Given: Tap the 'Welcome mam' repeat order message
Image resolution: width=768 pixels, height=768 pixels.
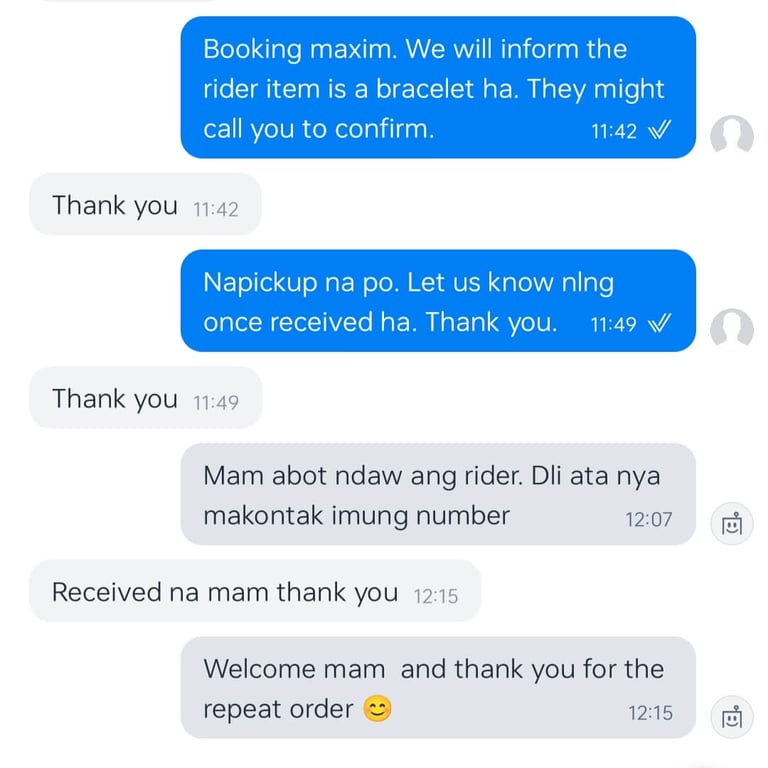Looking at the screenshot, I should click(x=438, y=688).
